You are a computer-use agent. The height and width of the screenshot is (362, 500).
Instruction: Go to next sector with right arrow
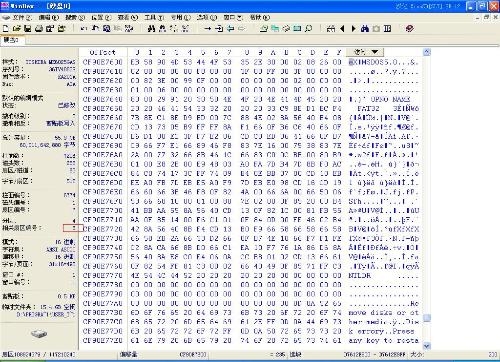353,29
